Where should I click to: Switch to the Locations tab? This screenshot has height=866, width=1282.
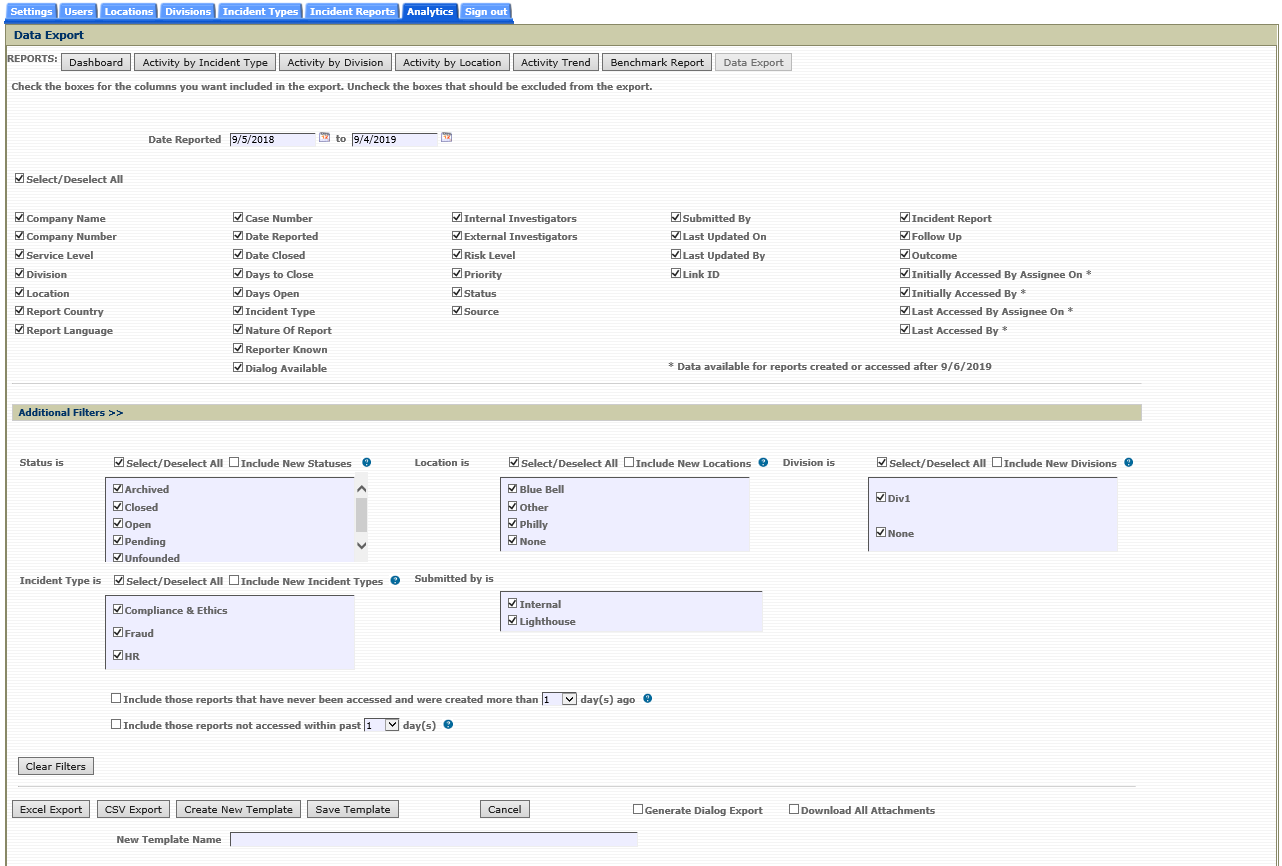point(129,12)
